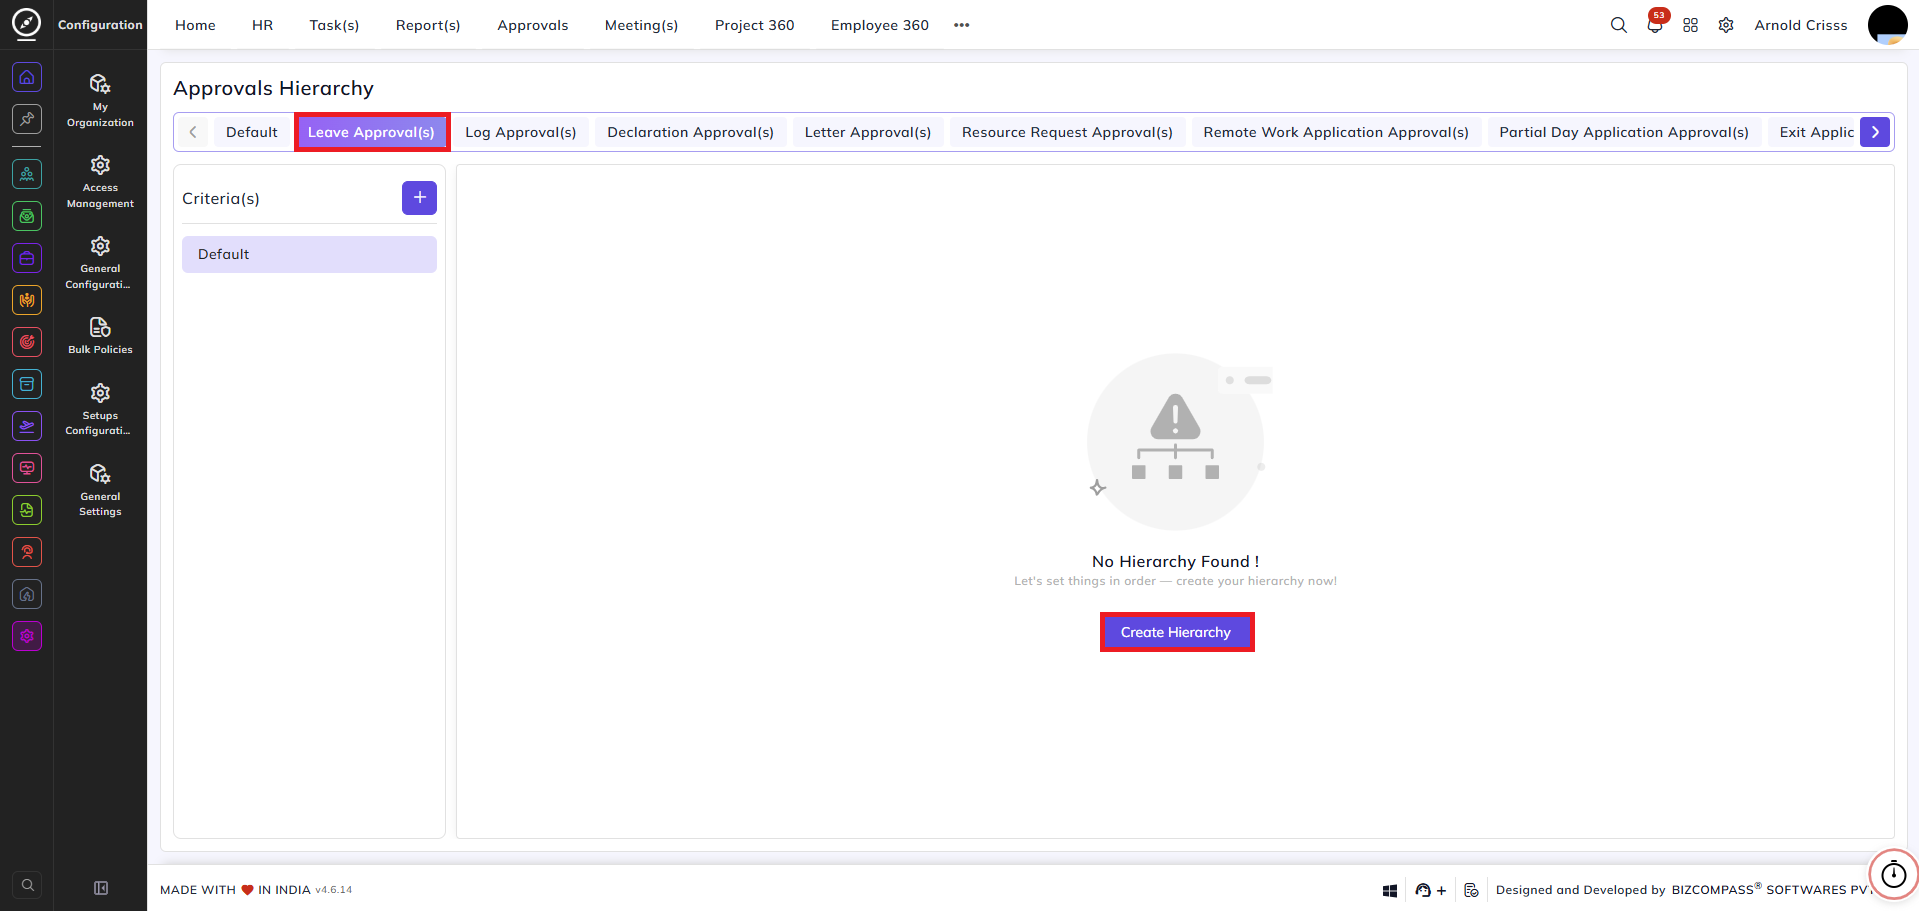Switch to Letter Approval(s) tab
This screenshot has height=911, width=1919.
click(868, 132)
